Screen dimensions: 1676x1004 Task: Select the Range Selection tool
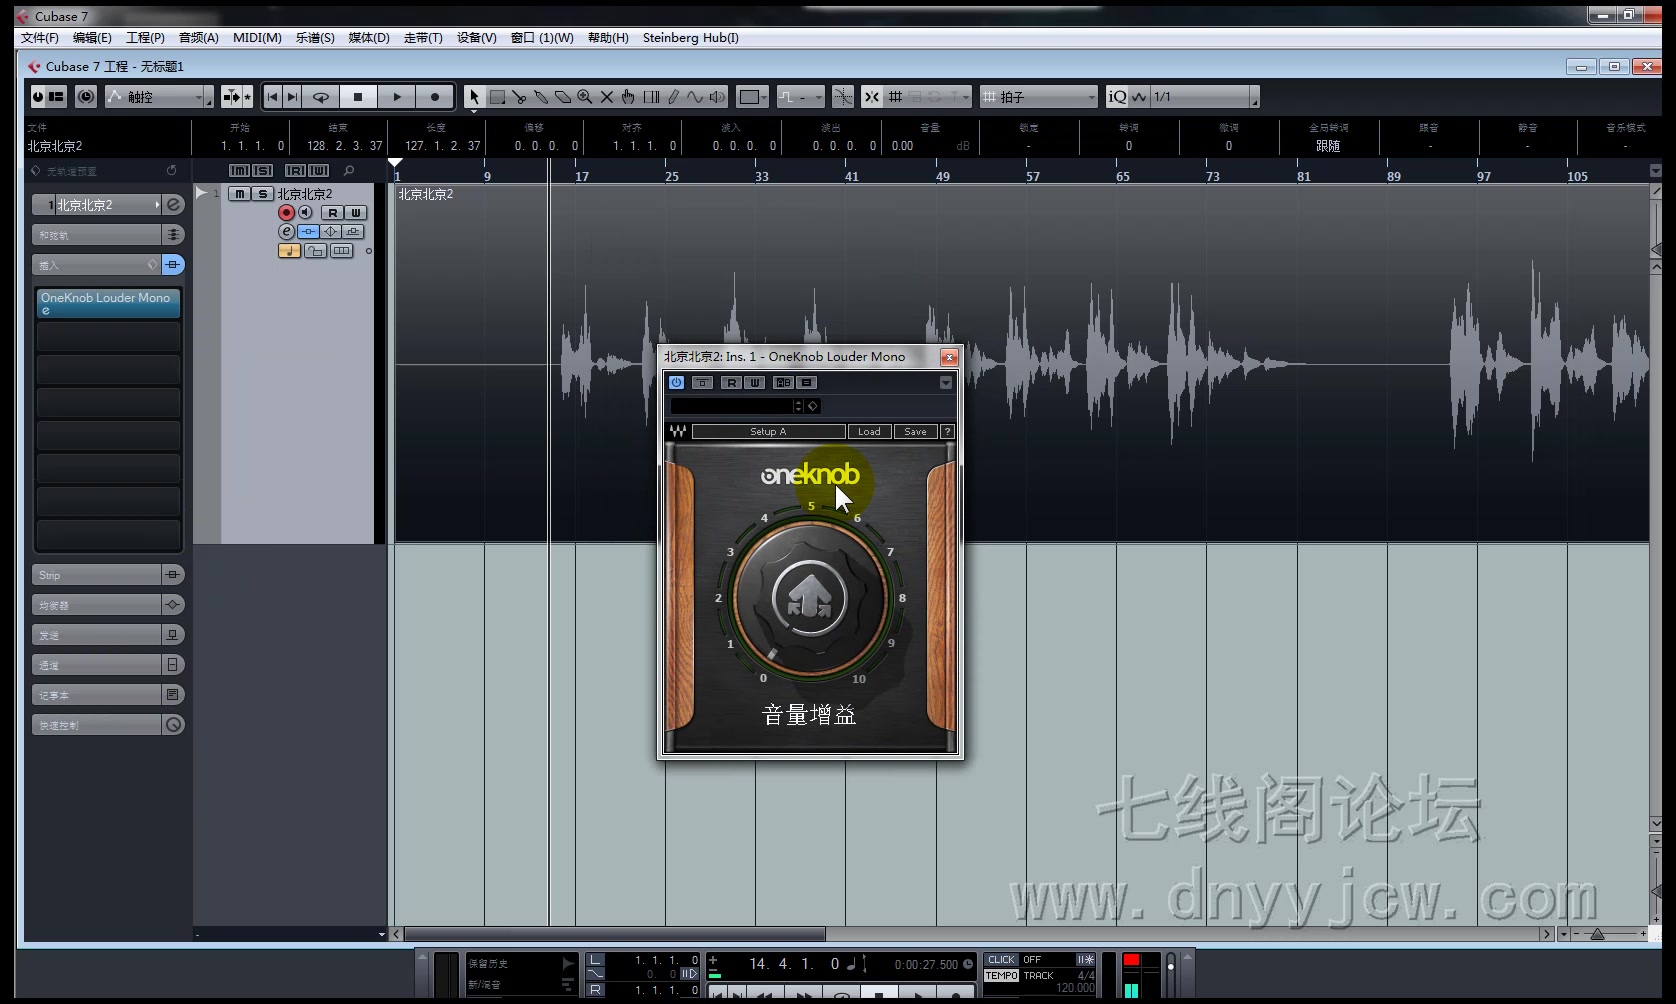click(x=497, y=97)
